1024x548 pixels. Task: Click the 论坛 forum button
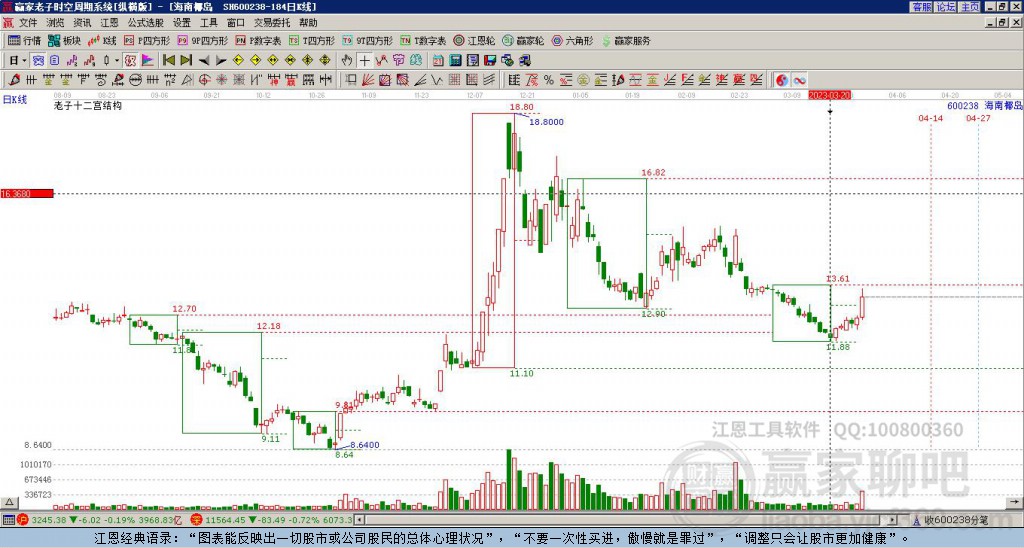point(945,7)
